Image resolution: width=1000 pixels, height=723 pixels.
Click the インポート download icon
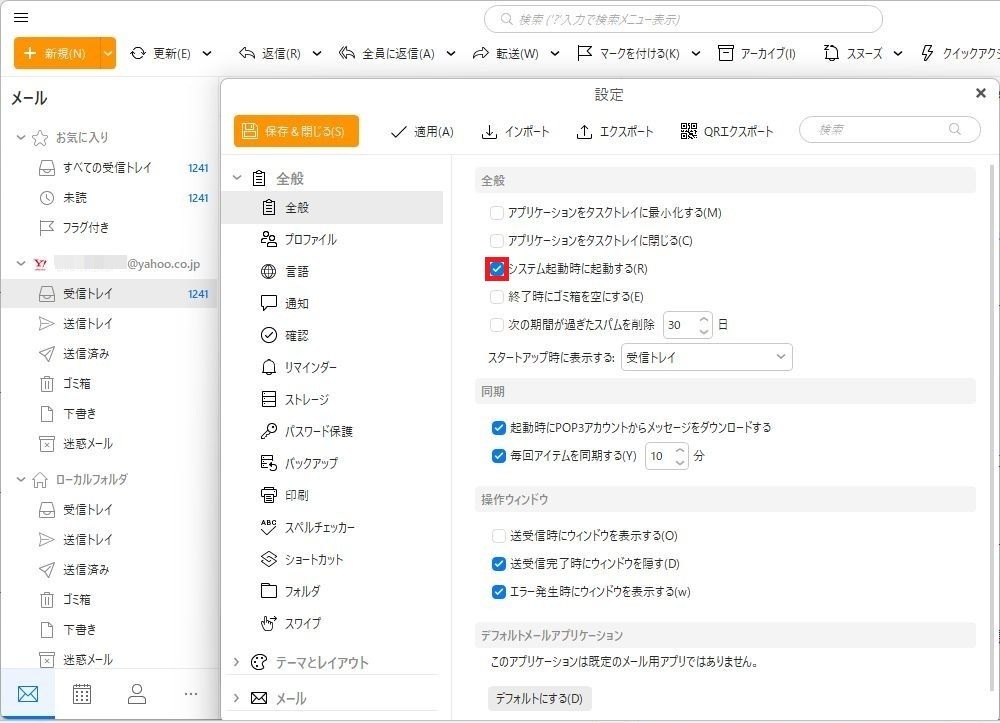point(490,132)
